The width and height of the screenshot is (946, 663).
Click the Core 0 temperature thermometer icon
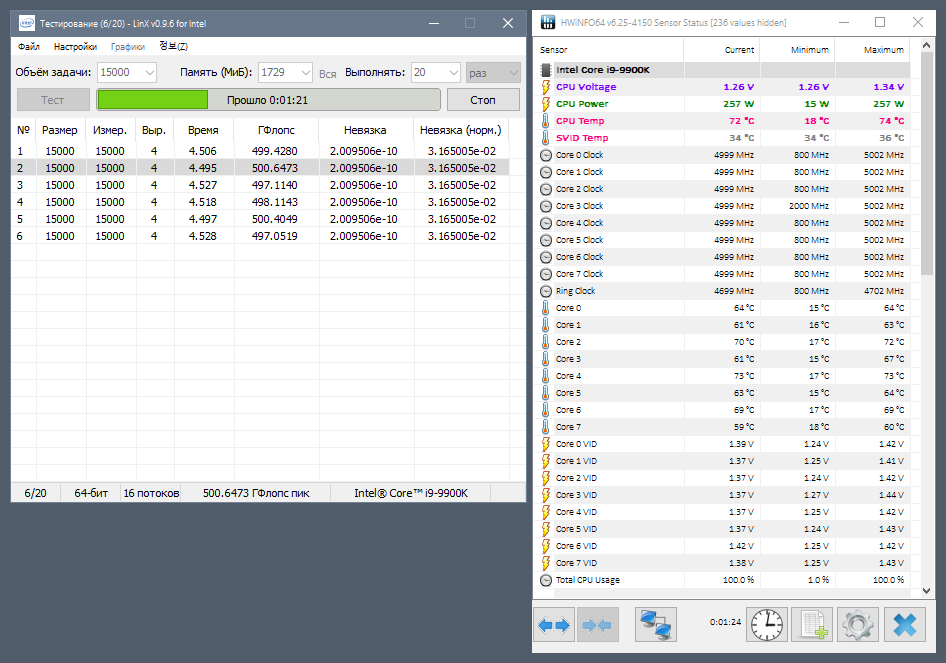(x=545, y=308)
